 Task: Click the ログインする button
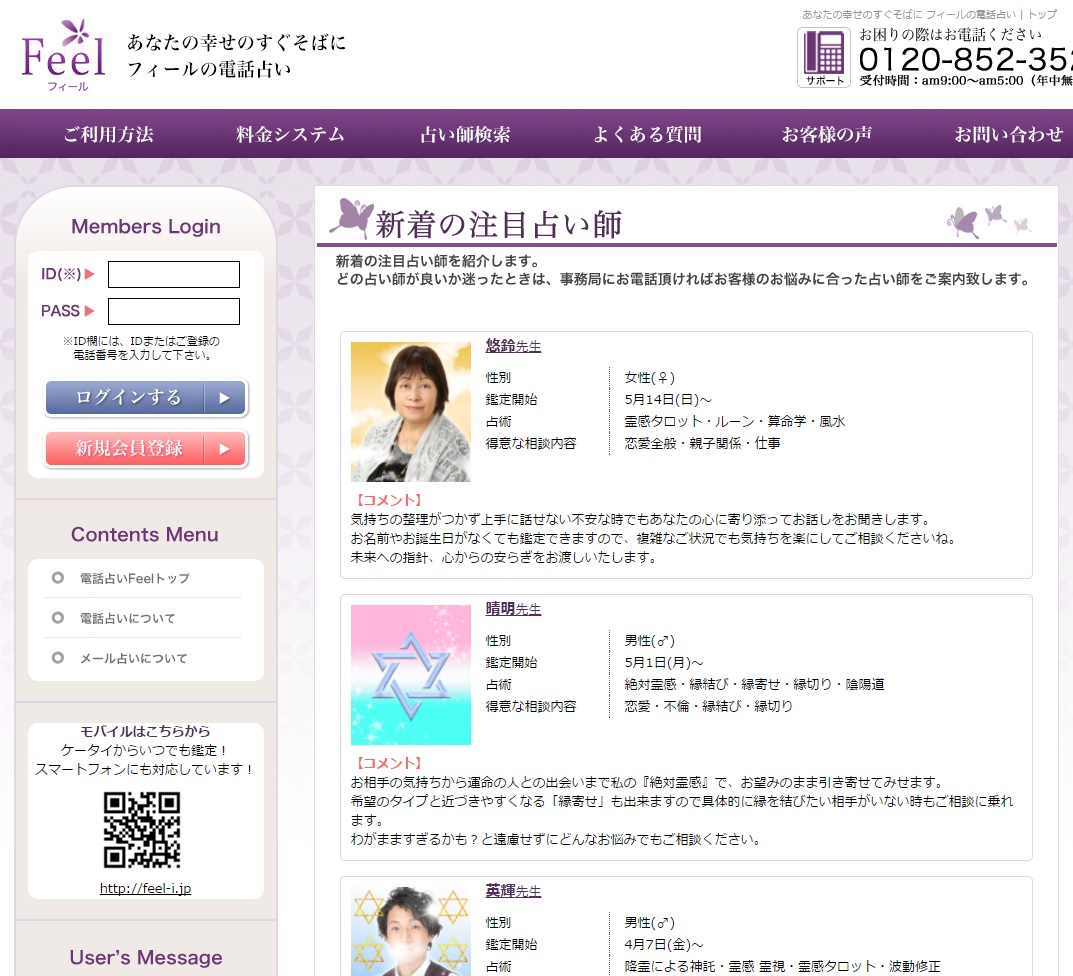[x=145, y=397]
